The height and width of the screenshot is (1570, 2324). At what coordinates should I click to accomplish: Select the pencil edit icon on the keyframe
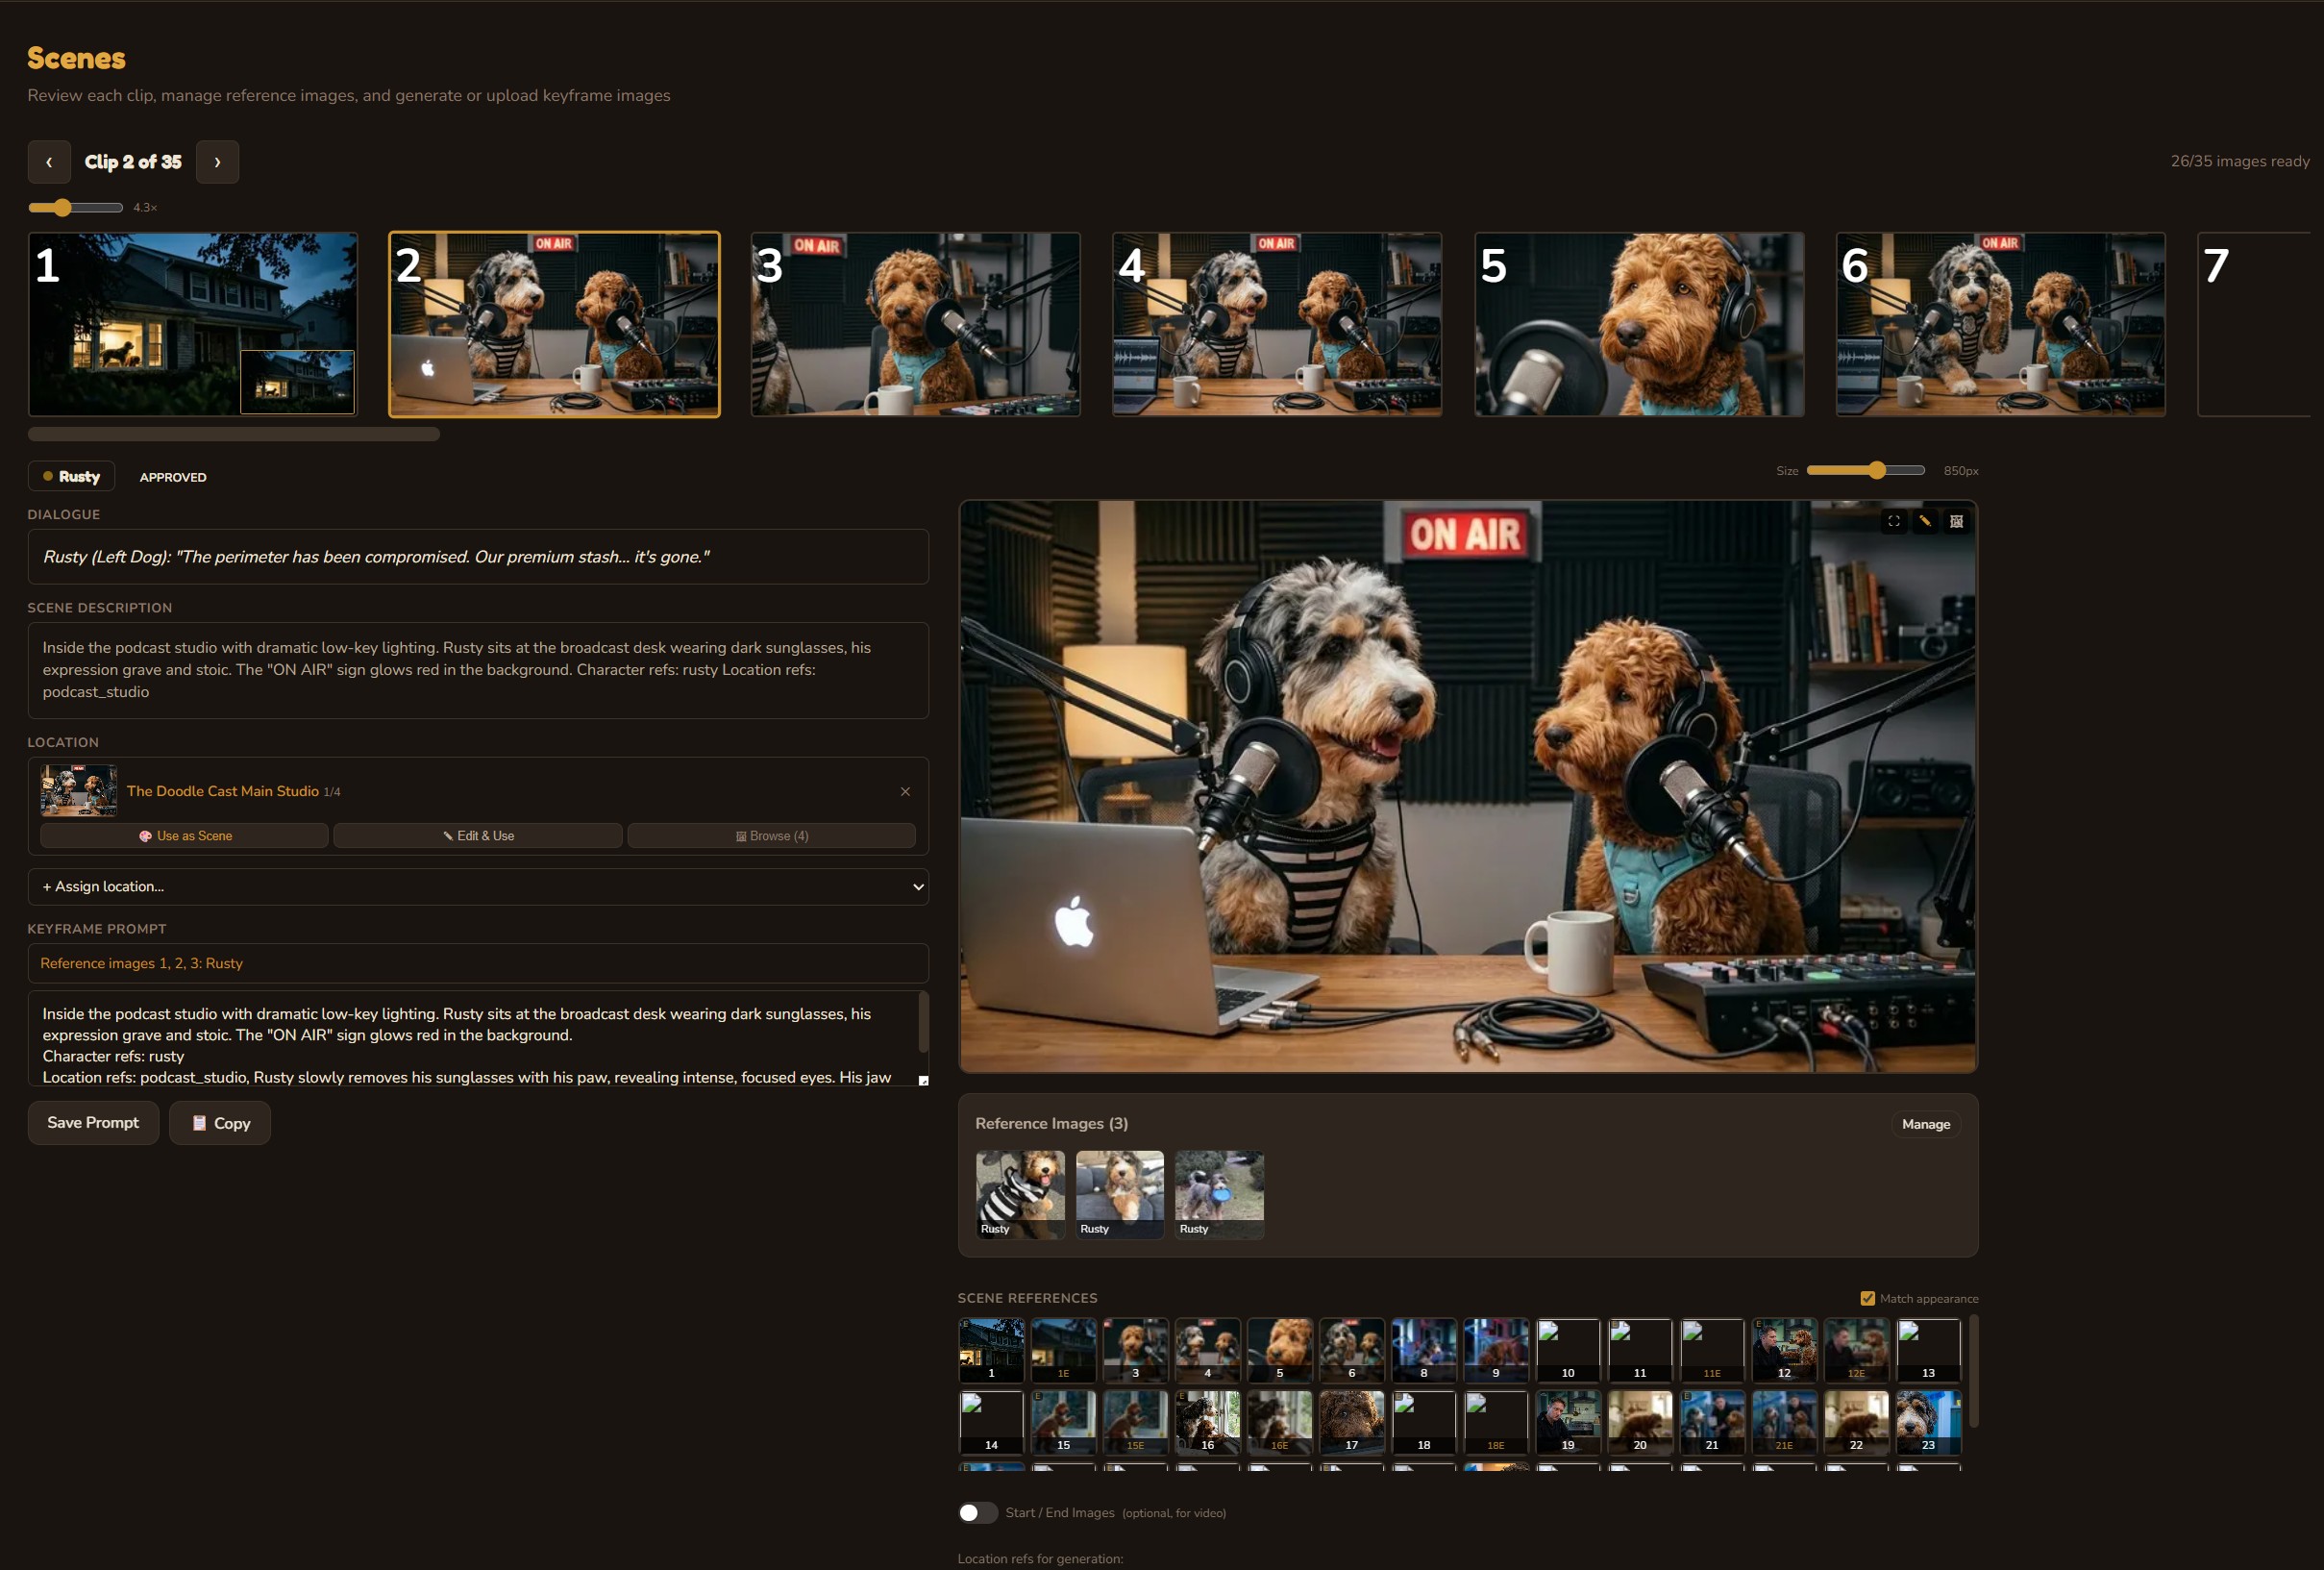(1925, 521)
